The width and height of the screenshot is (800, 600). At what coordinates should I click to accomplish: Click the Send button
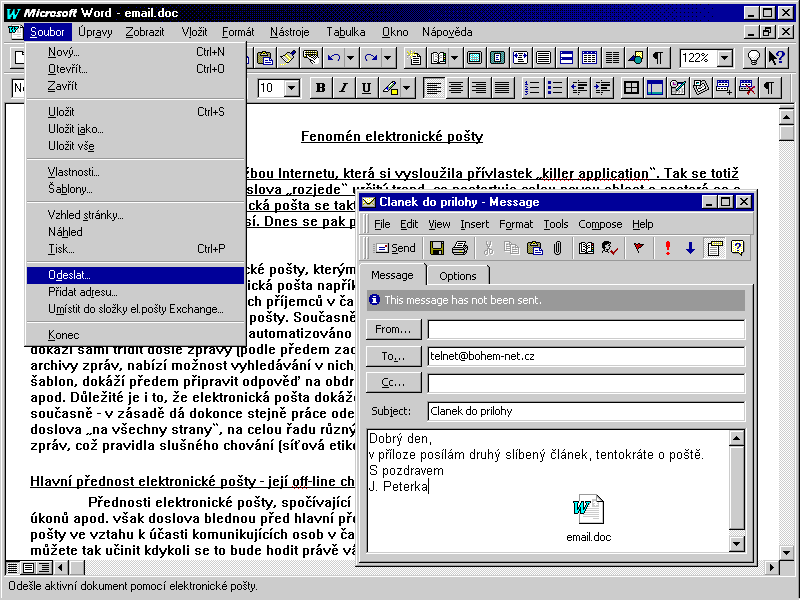[x=395, y=248]
